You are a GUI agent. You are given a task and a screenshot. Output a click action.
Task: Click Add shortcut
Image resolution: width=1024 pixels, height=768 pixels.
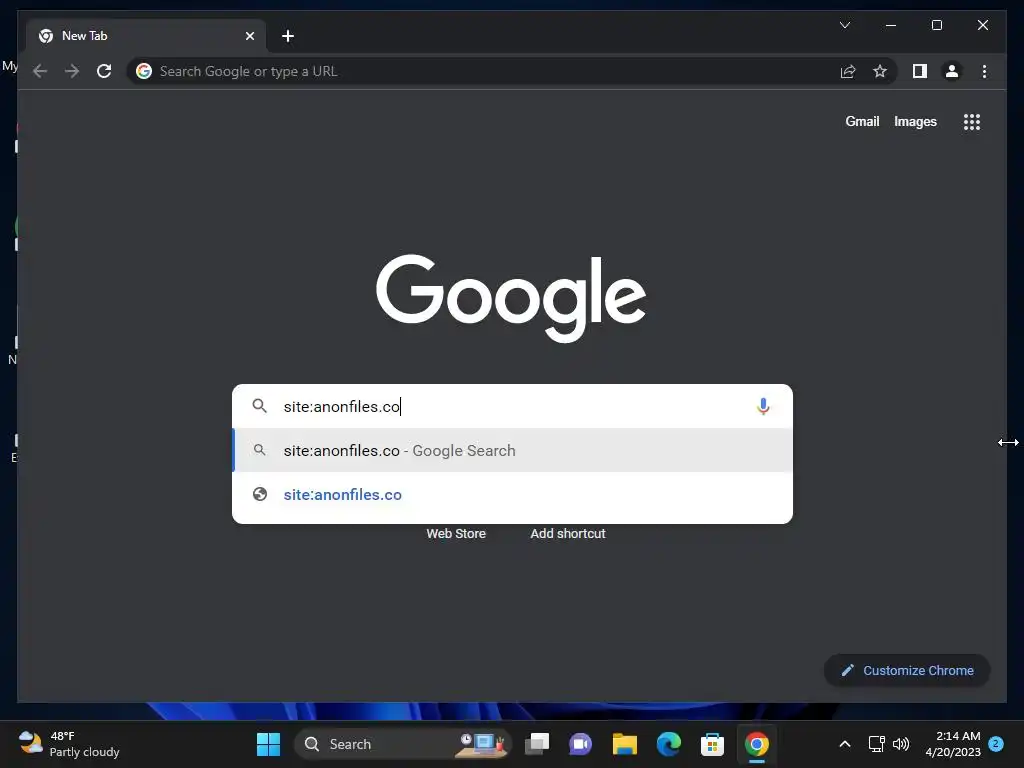[x=568, y=534]
